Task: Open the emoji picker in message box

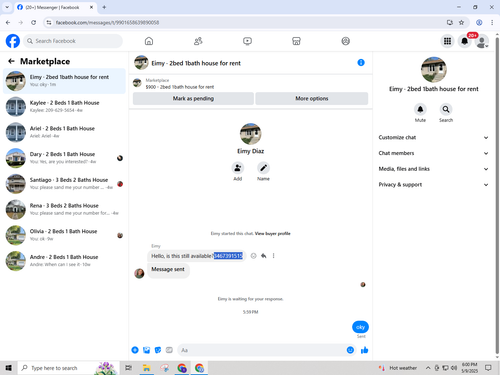Action: 350,350
